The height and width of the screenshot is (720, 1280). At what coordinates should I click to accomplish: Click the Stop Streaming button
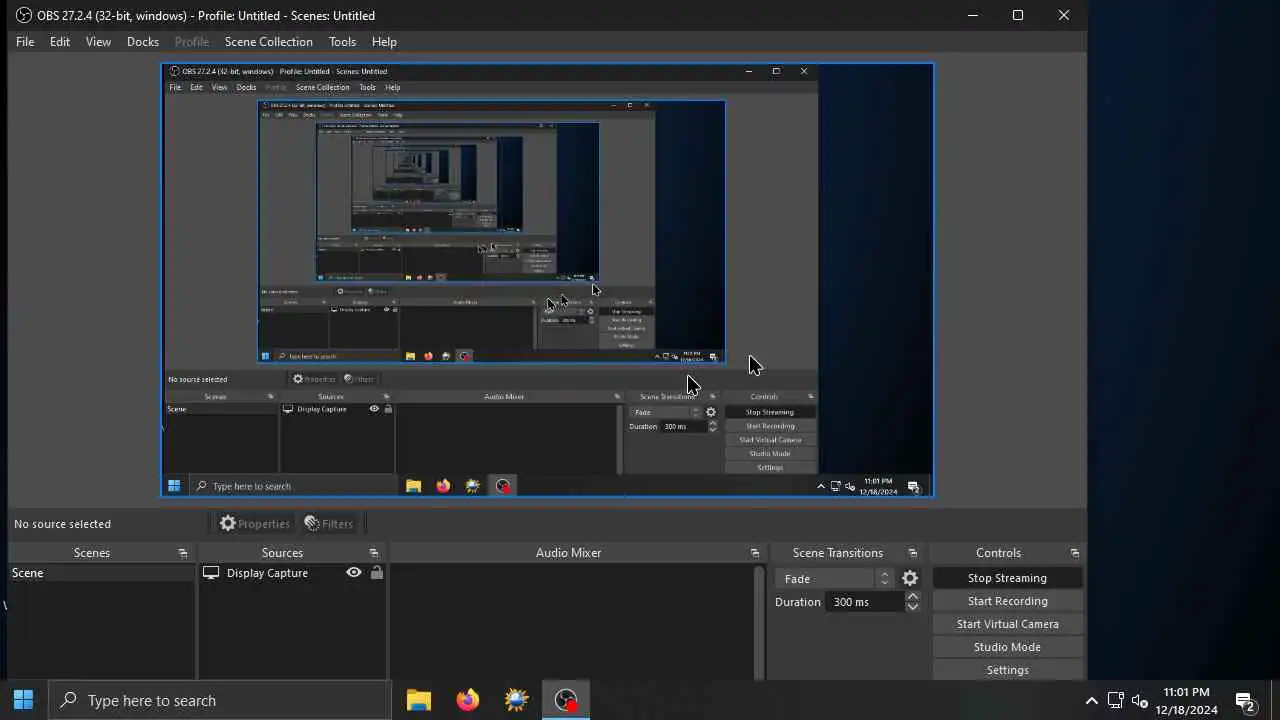[x=1007, y=578]
